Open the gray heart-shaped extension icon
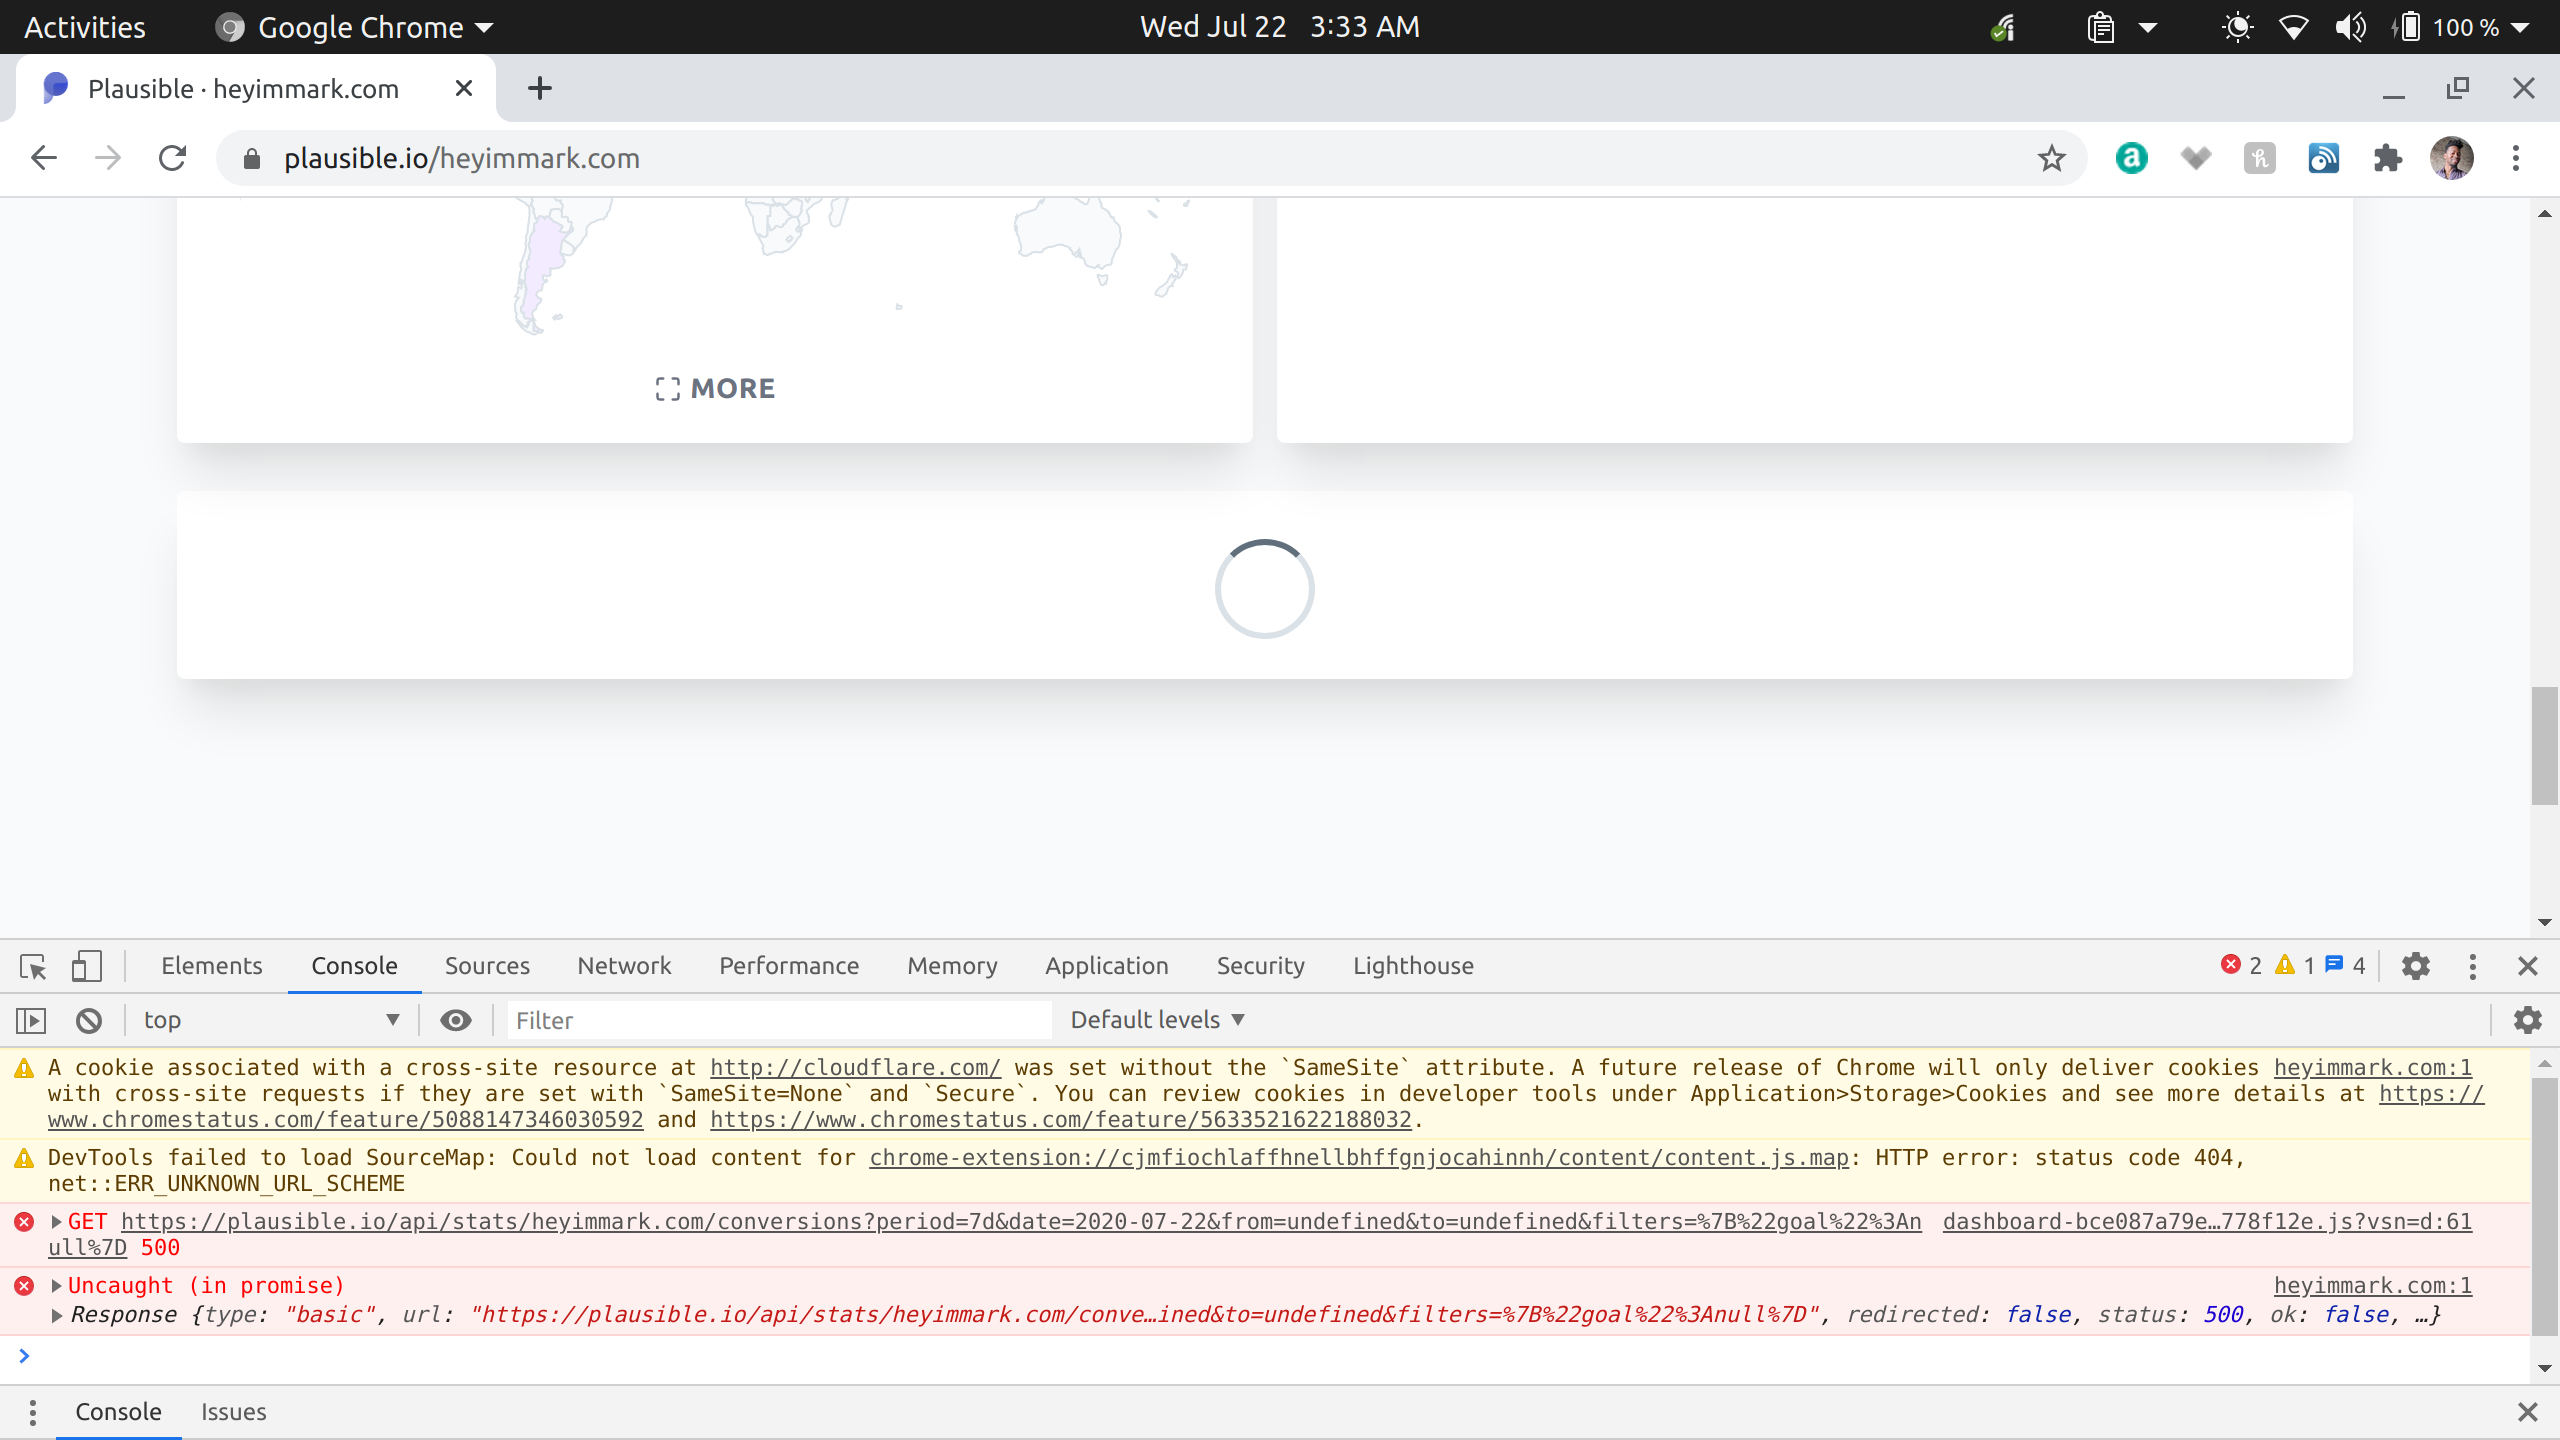This screenshot has width=2560, height=1440. 2196,158
